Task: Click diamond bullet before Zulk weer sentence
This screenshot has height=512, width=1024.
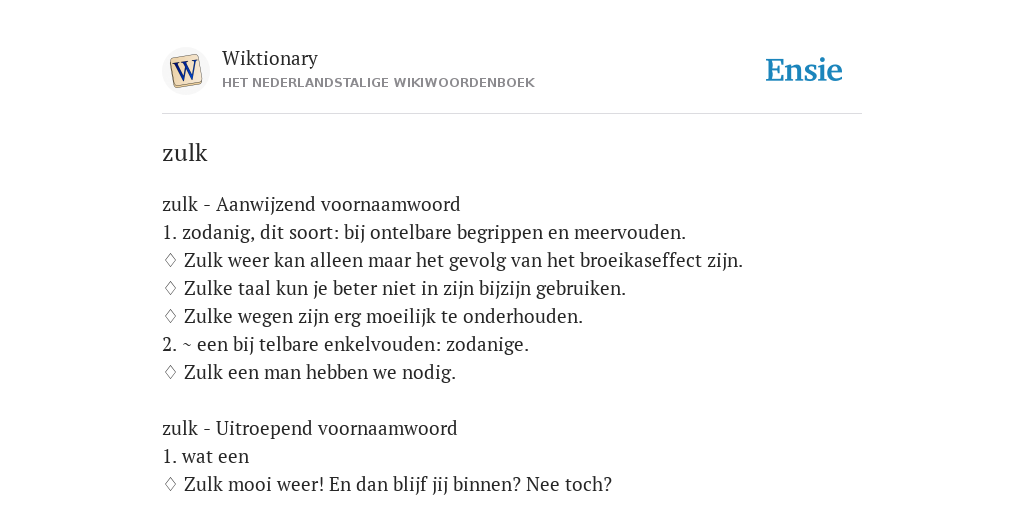Action: coord(170,261)
